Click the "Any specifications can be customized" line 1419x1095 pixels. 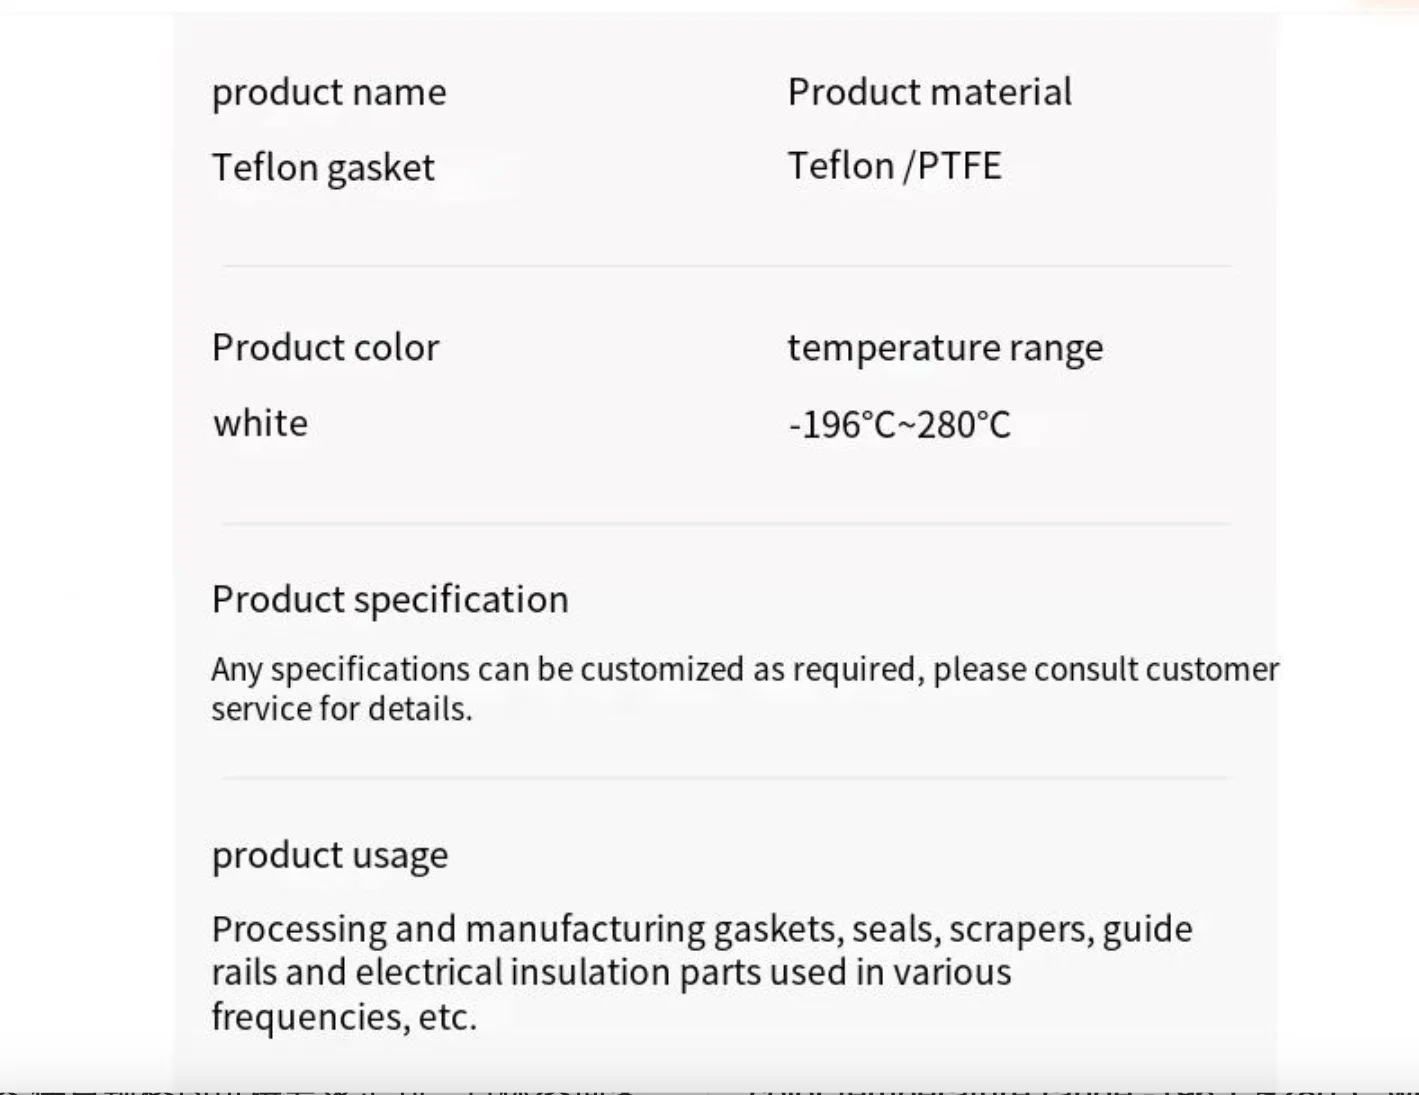tap(744, 669)
